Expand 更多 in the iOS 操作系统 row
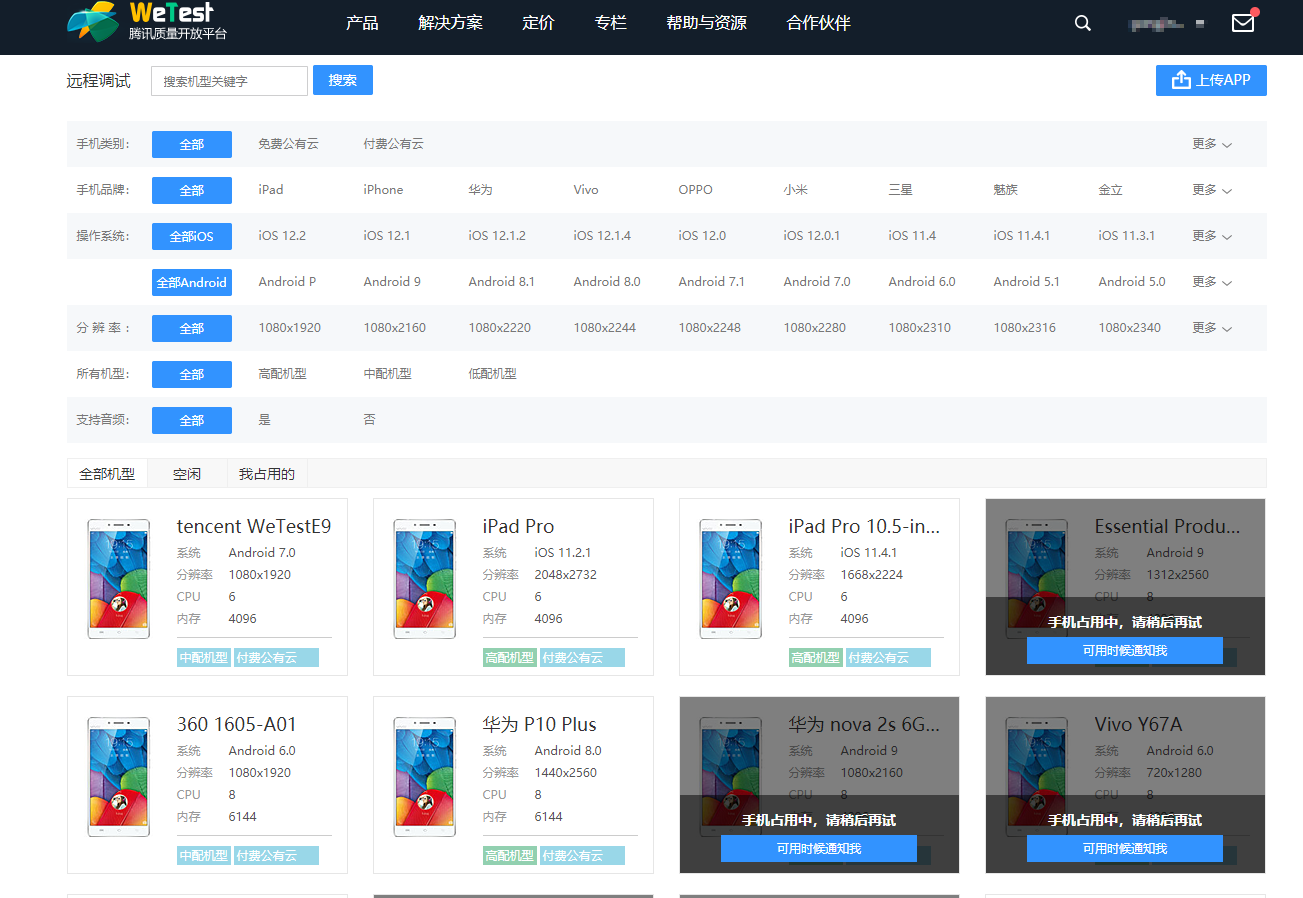This screenshot has height=898, width=1303. coord(1212,236)
